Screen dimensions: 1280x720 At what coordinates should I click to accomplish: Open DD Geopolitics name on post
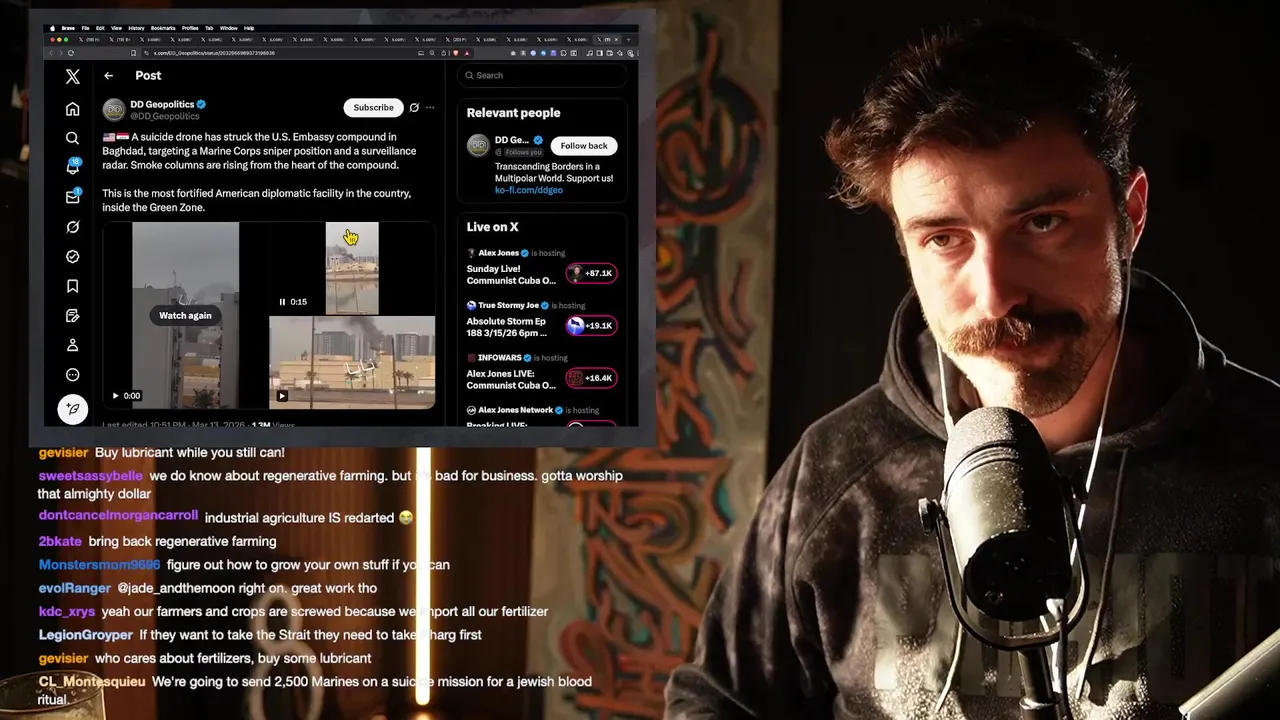(x=162, y=104)
